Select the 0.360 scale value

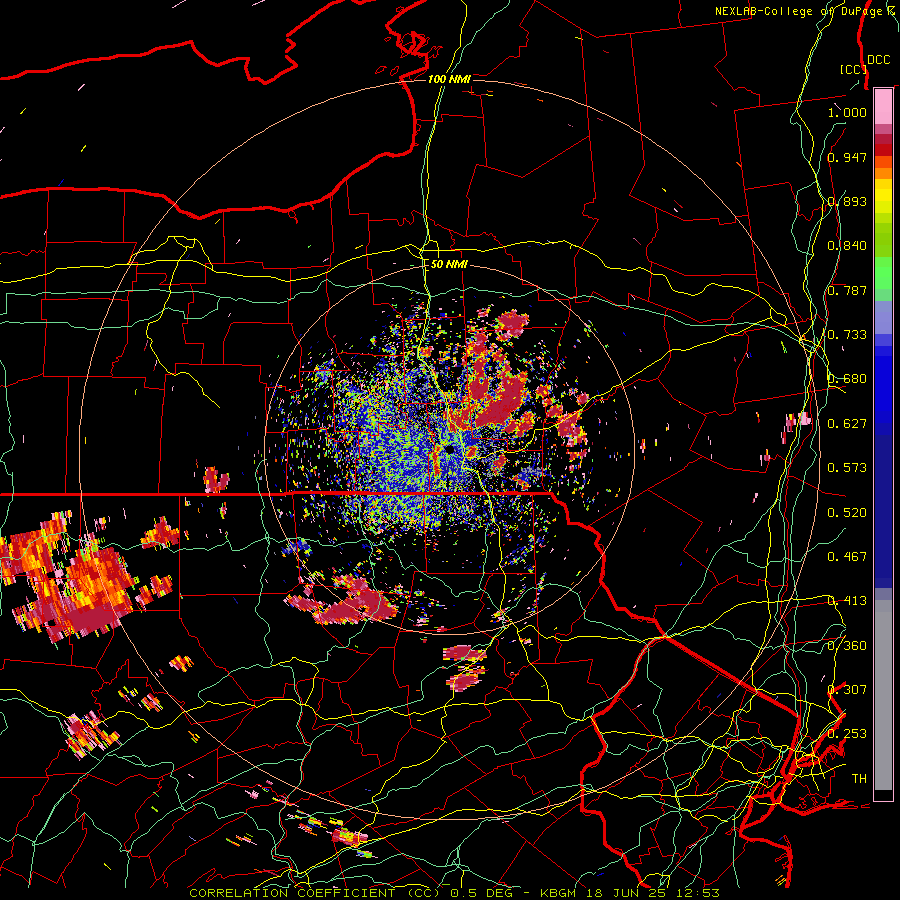tap(847, 646)
